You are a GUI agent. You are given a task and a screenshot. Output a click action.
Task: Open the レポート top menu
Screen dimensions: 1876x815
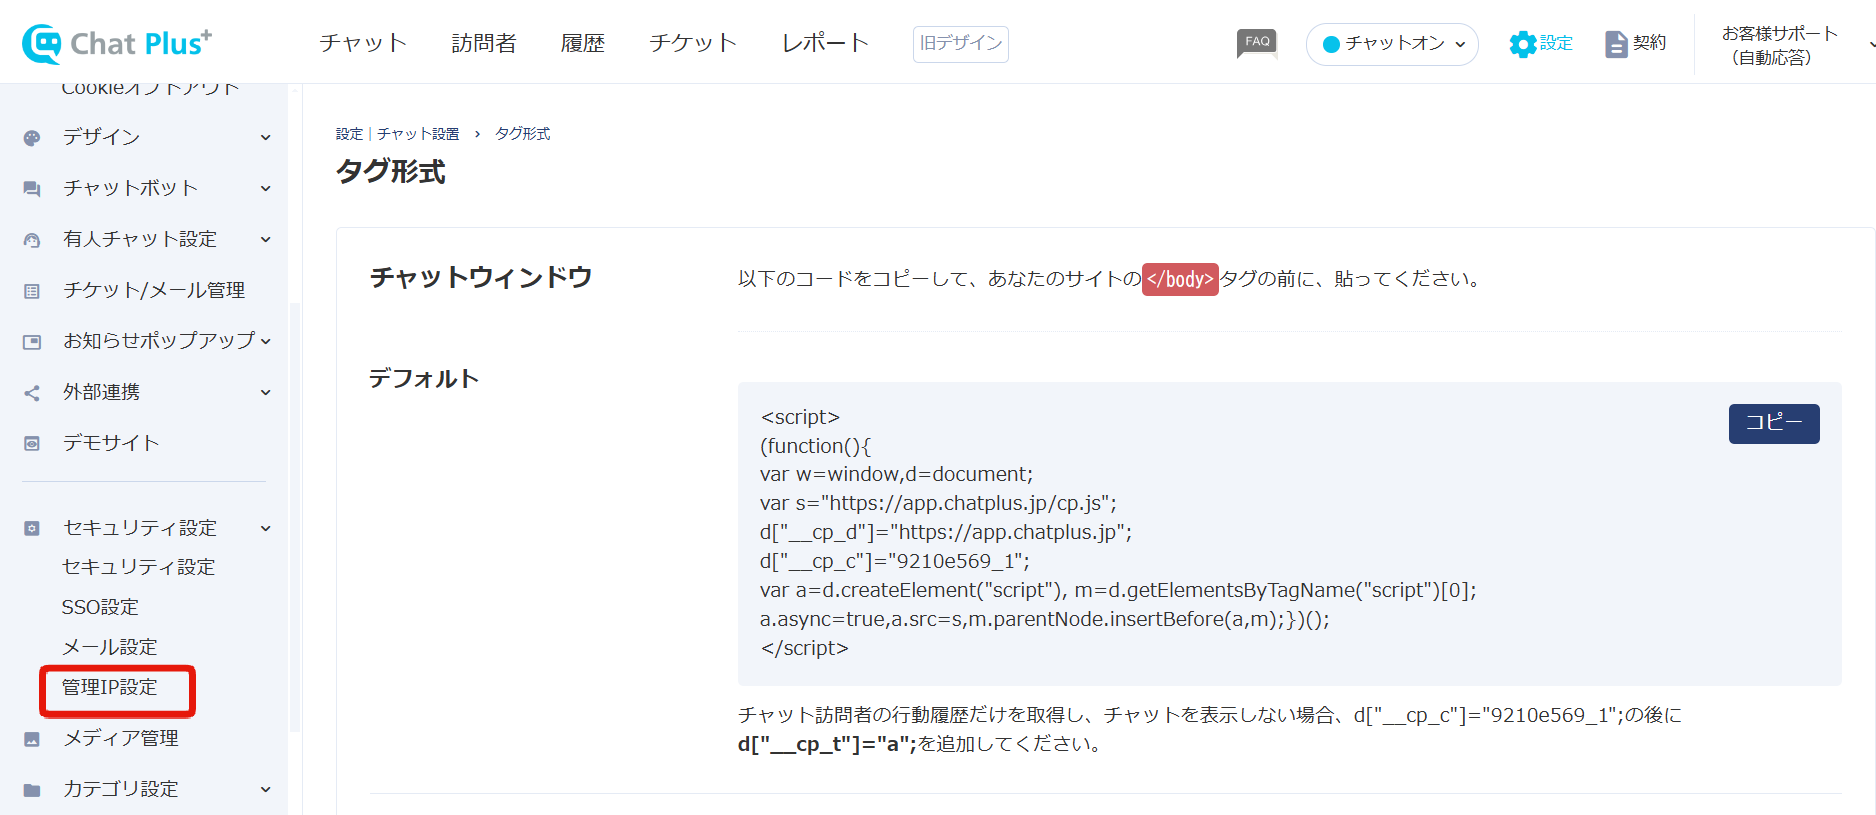point(825,43)
